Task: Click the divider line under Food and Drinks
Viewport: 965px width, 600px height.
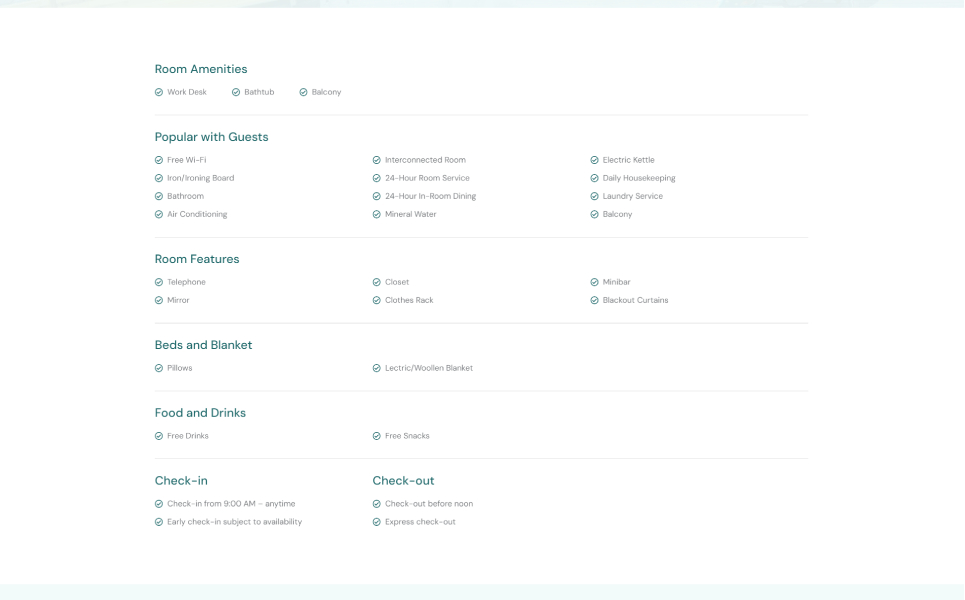Action: pos(480,456)
